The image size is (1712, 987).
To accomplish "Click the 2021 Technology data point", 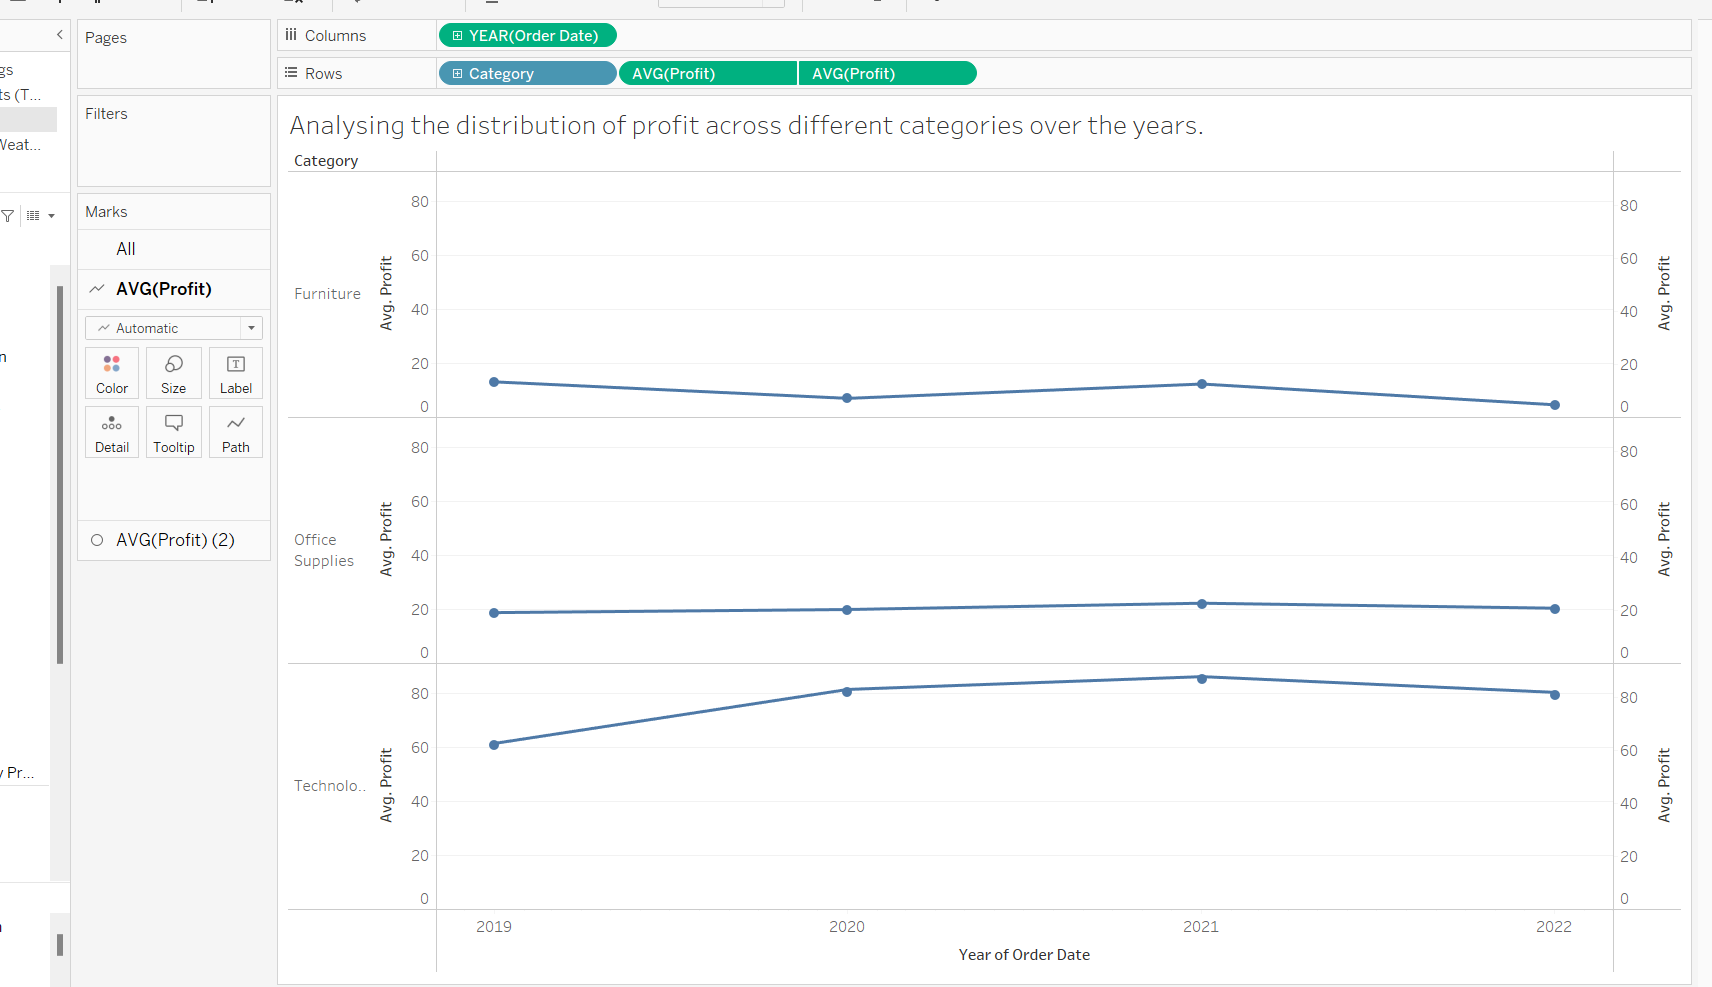I will (x=1202, y=678).
